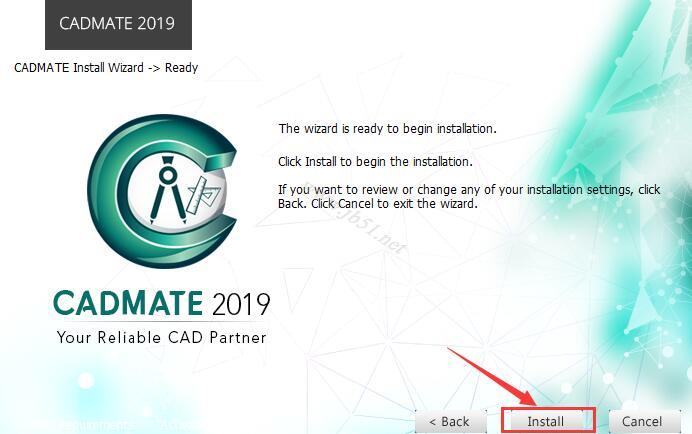Screen dimensions: 692x434
Task: Click the green C-shaped CADMATE logo
Action: pos(162,191)
